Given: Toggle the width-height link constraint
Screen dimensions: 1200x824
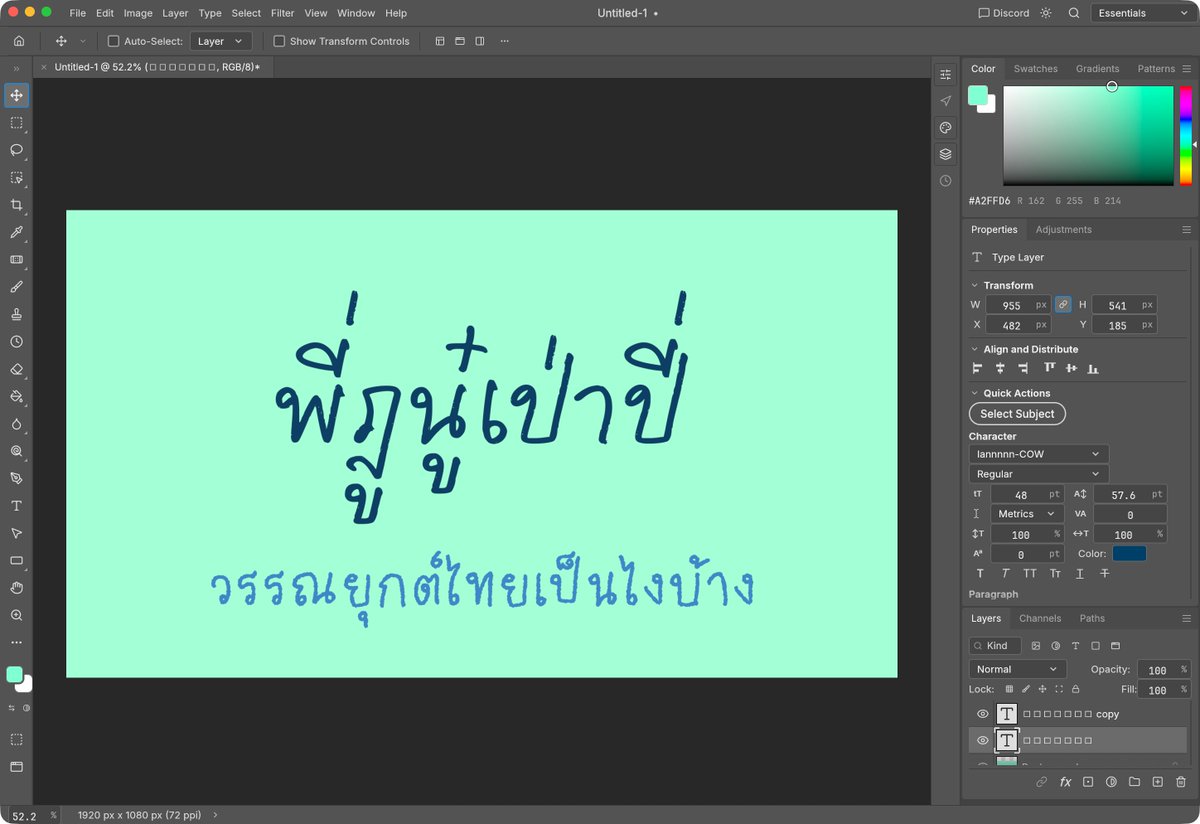Looking at the screenshot, I should click(1063, 305).
